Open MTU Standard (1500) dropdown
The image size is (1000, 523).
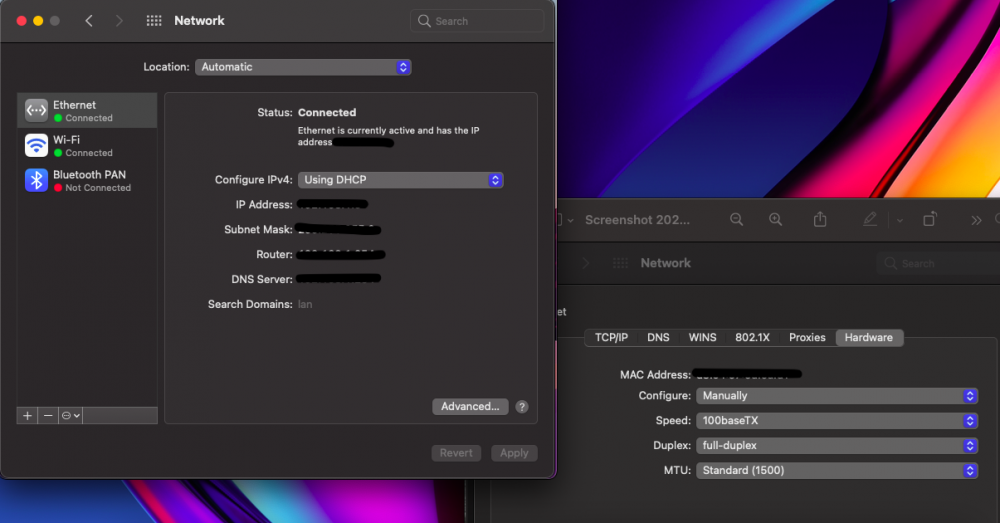point(837,470)
